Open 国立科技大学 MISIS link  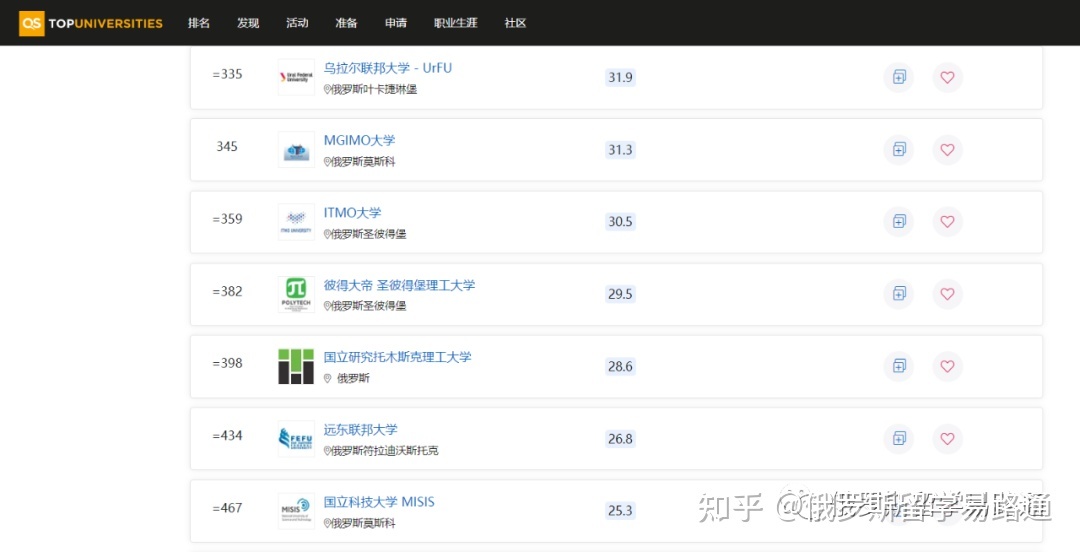click(380, 502)
